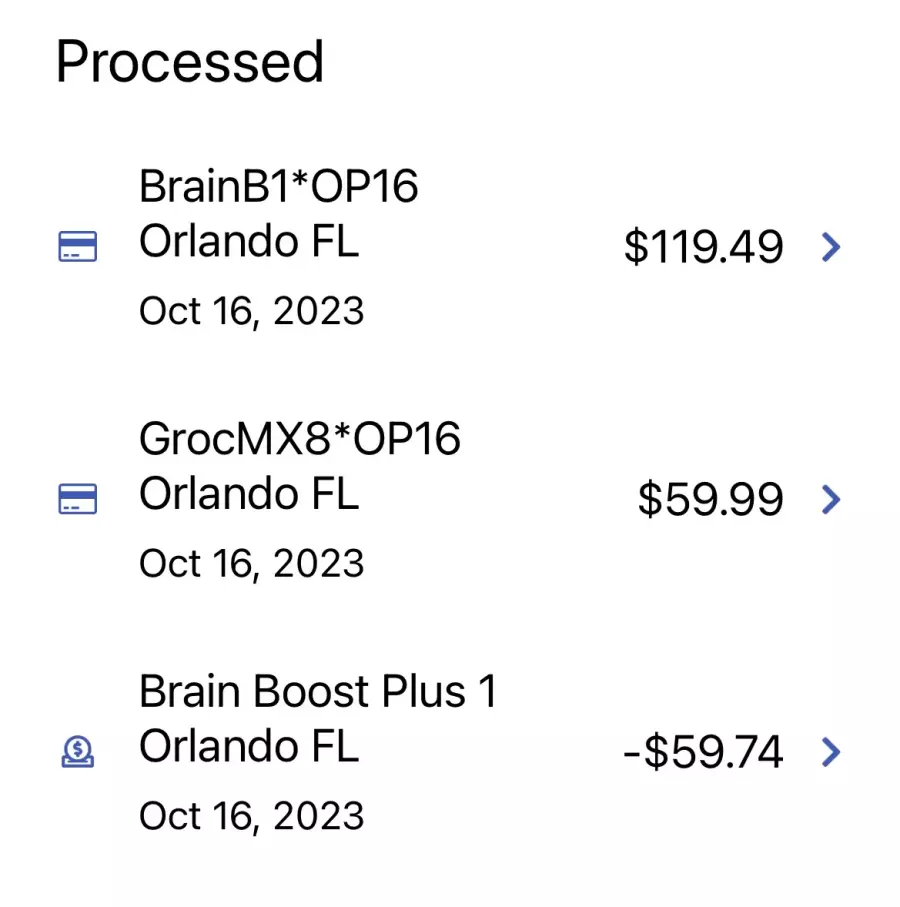
Task: Click the Oct 16, 2023 date under Brain Boost Plus 1
Action: tap(251, 816)
